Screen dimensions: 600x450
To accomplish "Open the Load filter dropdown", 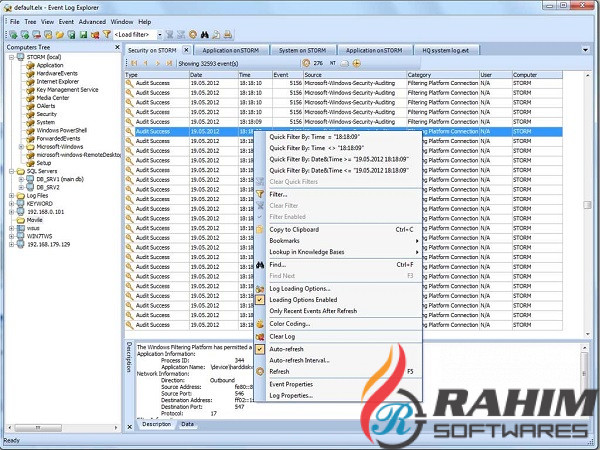I will pos(160,35).
